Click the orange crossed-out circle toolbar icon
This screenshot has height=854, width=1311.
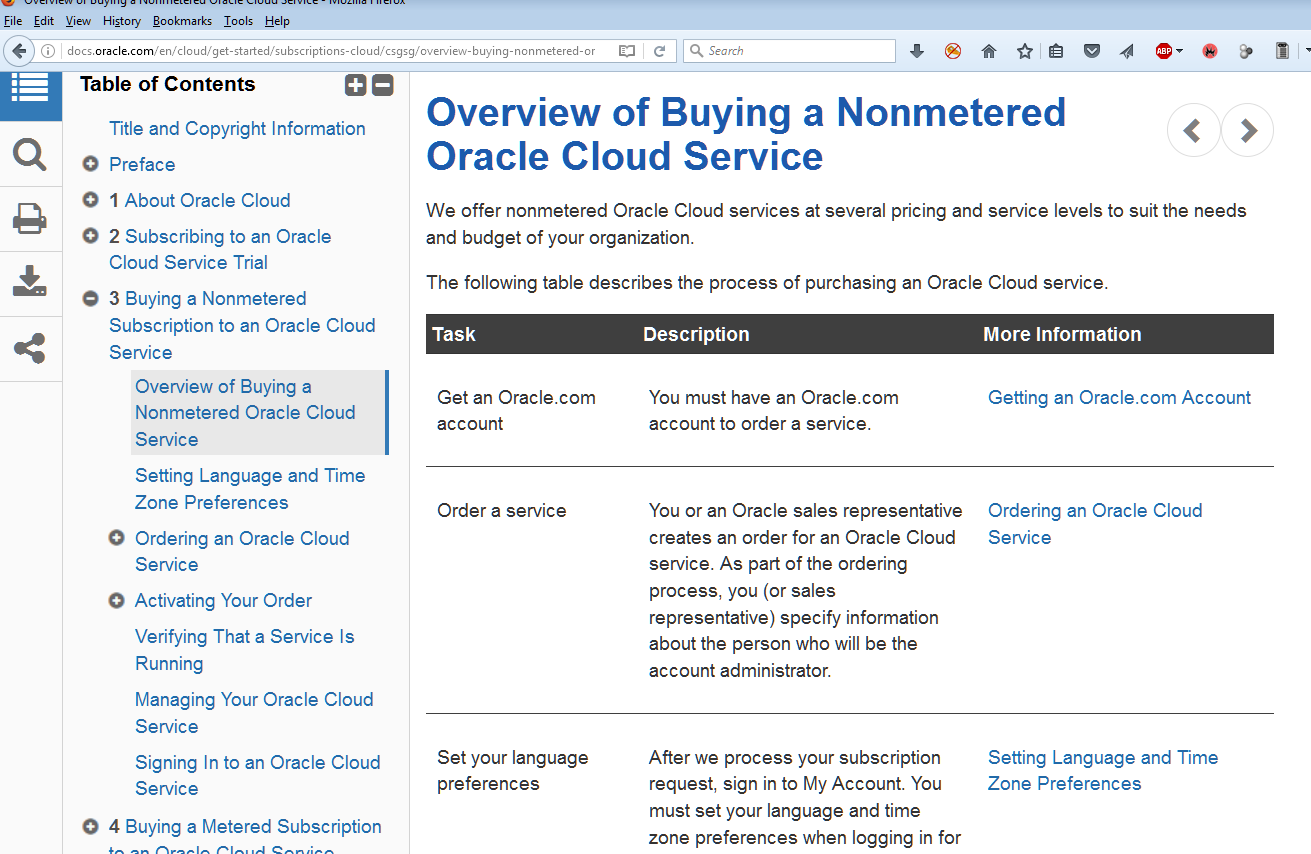[953, 51]
